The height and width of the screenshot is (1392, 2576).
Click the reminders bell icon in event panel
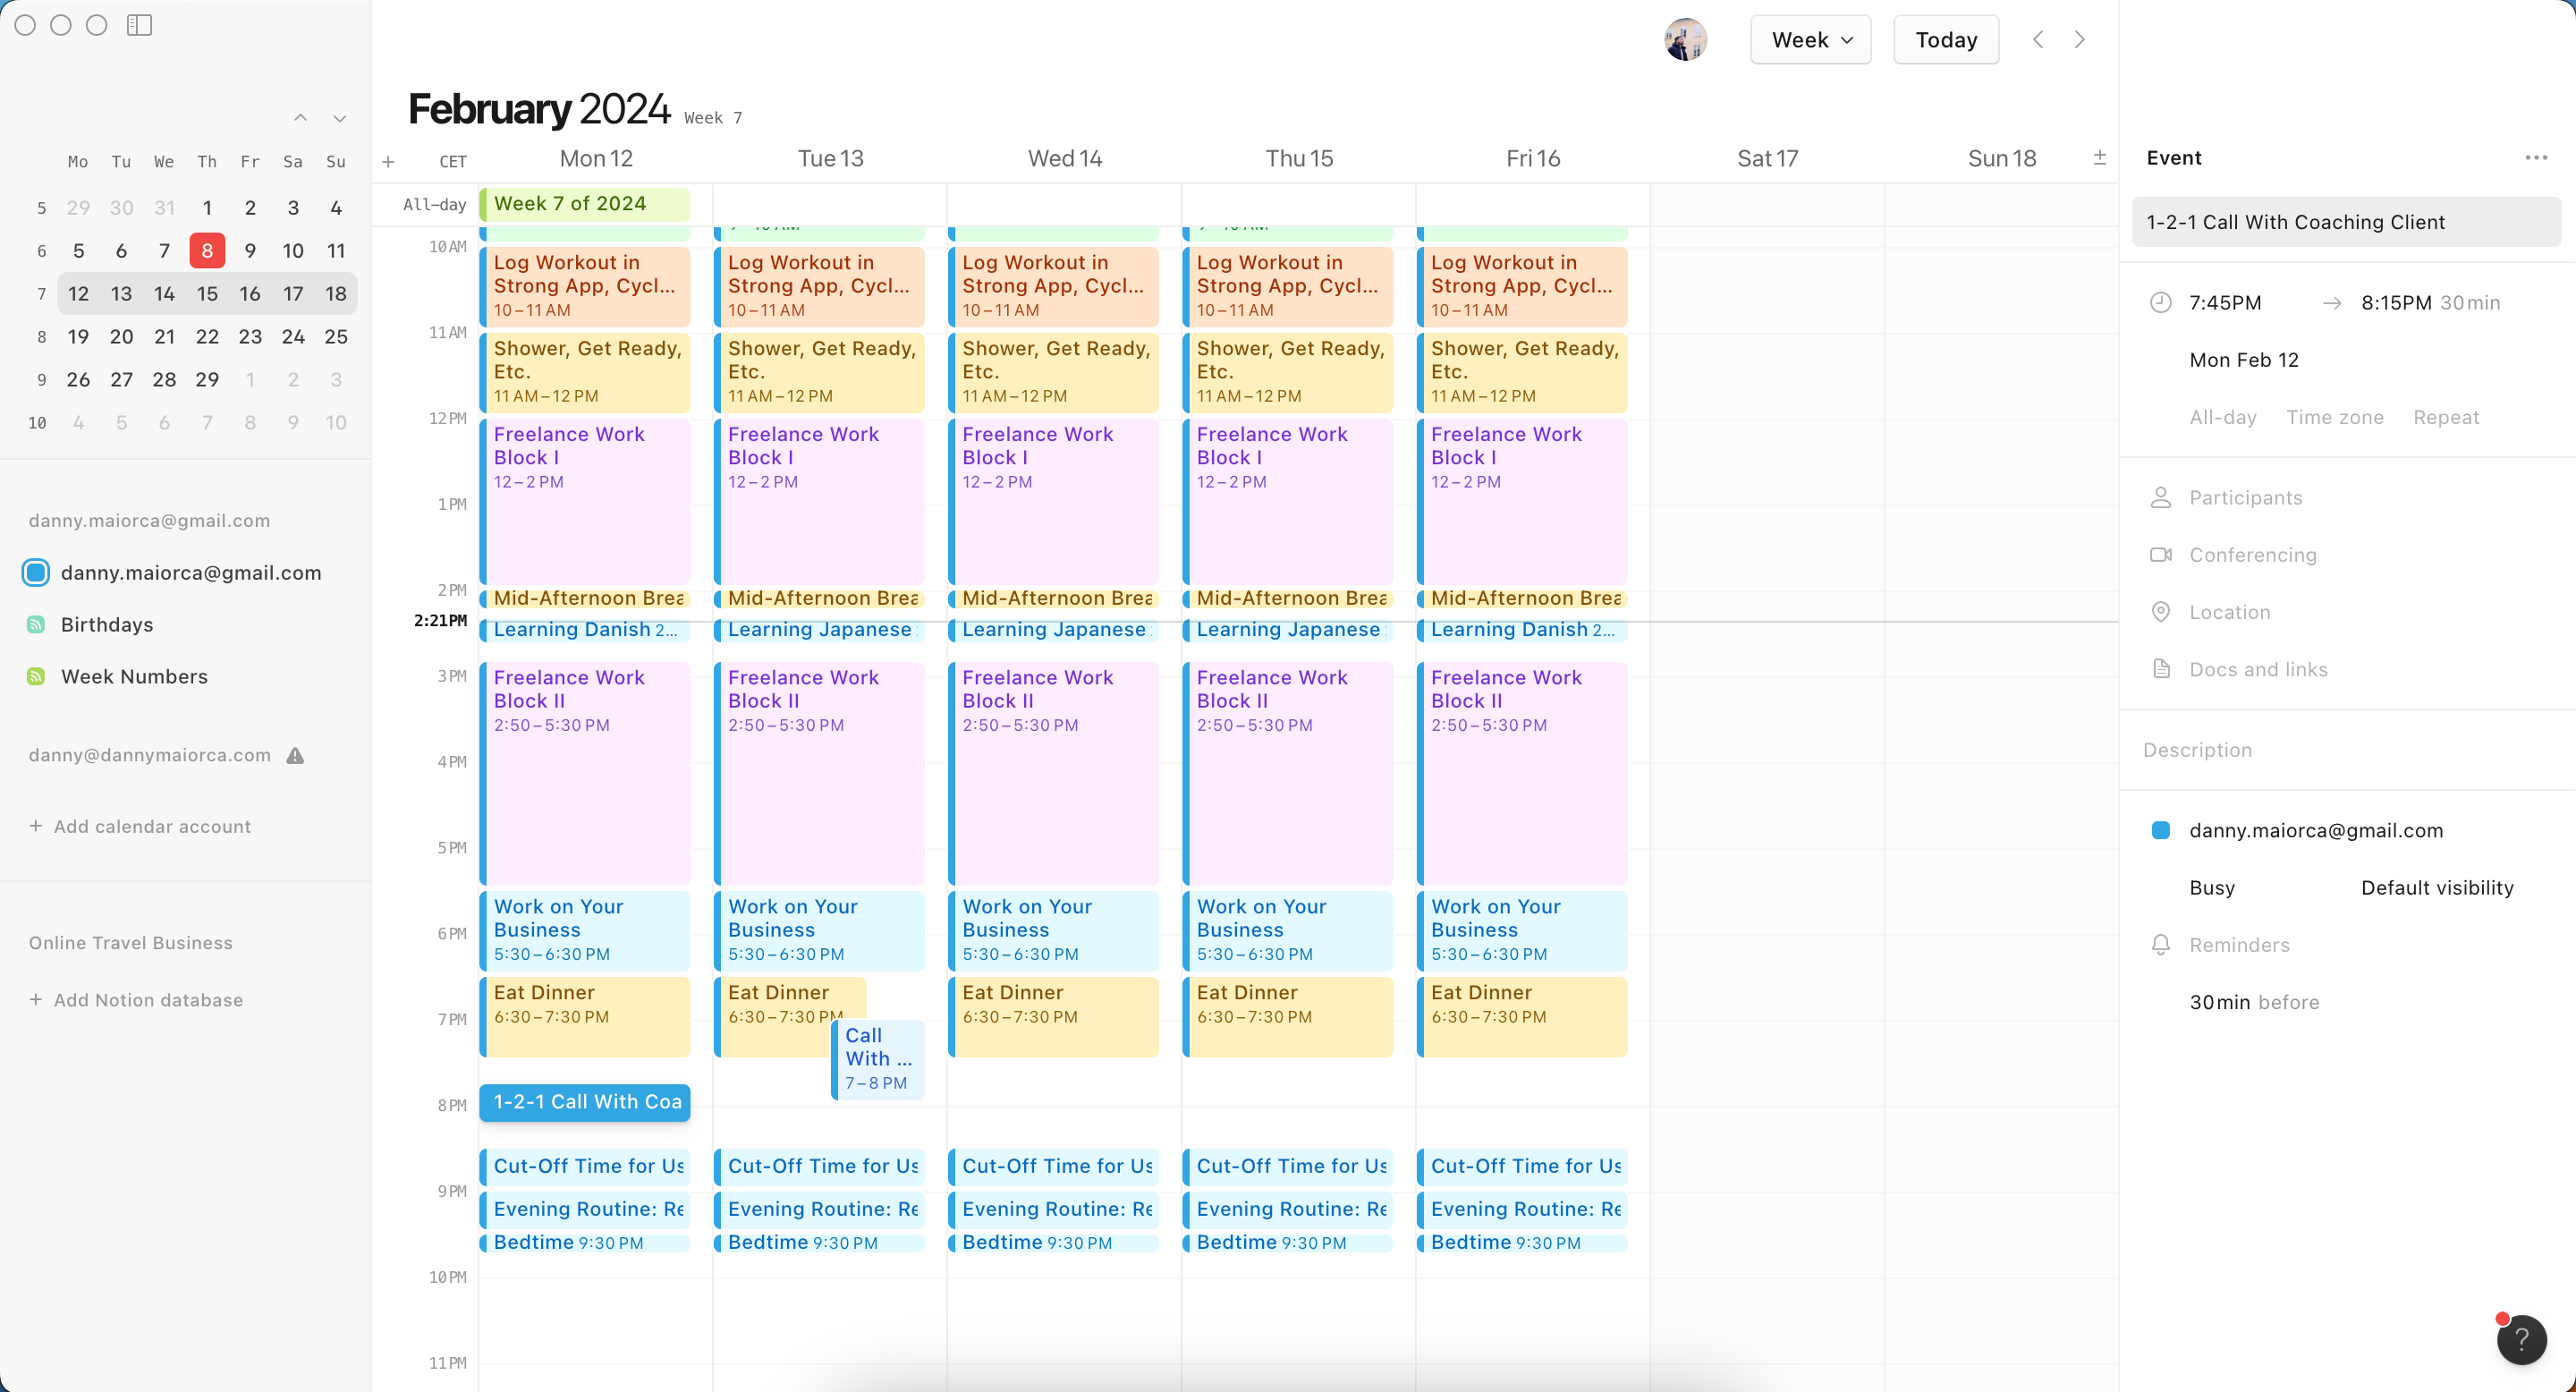2161,945
